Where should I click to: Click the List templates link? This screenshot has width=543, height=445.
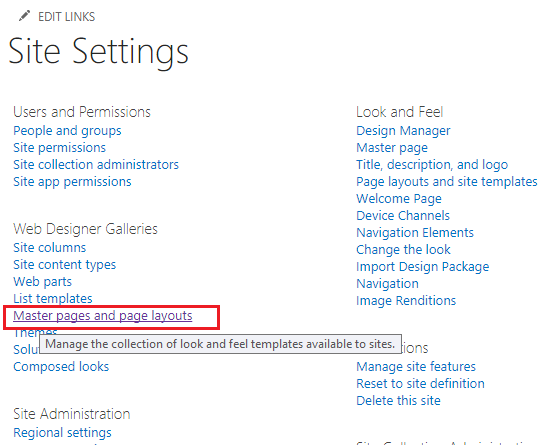click(53, 299)
